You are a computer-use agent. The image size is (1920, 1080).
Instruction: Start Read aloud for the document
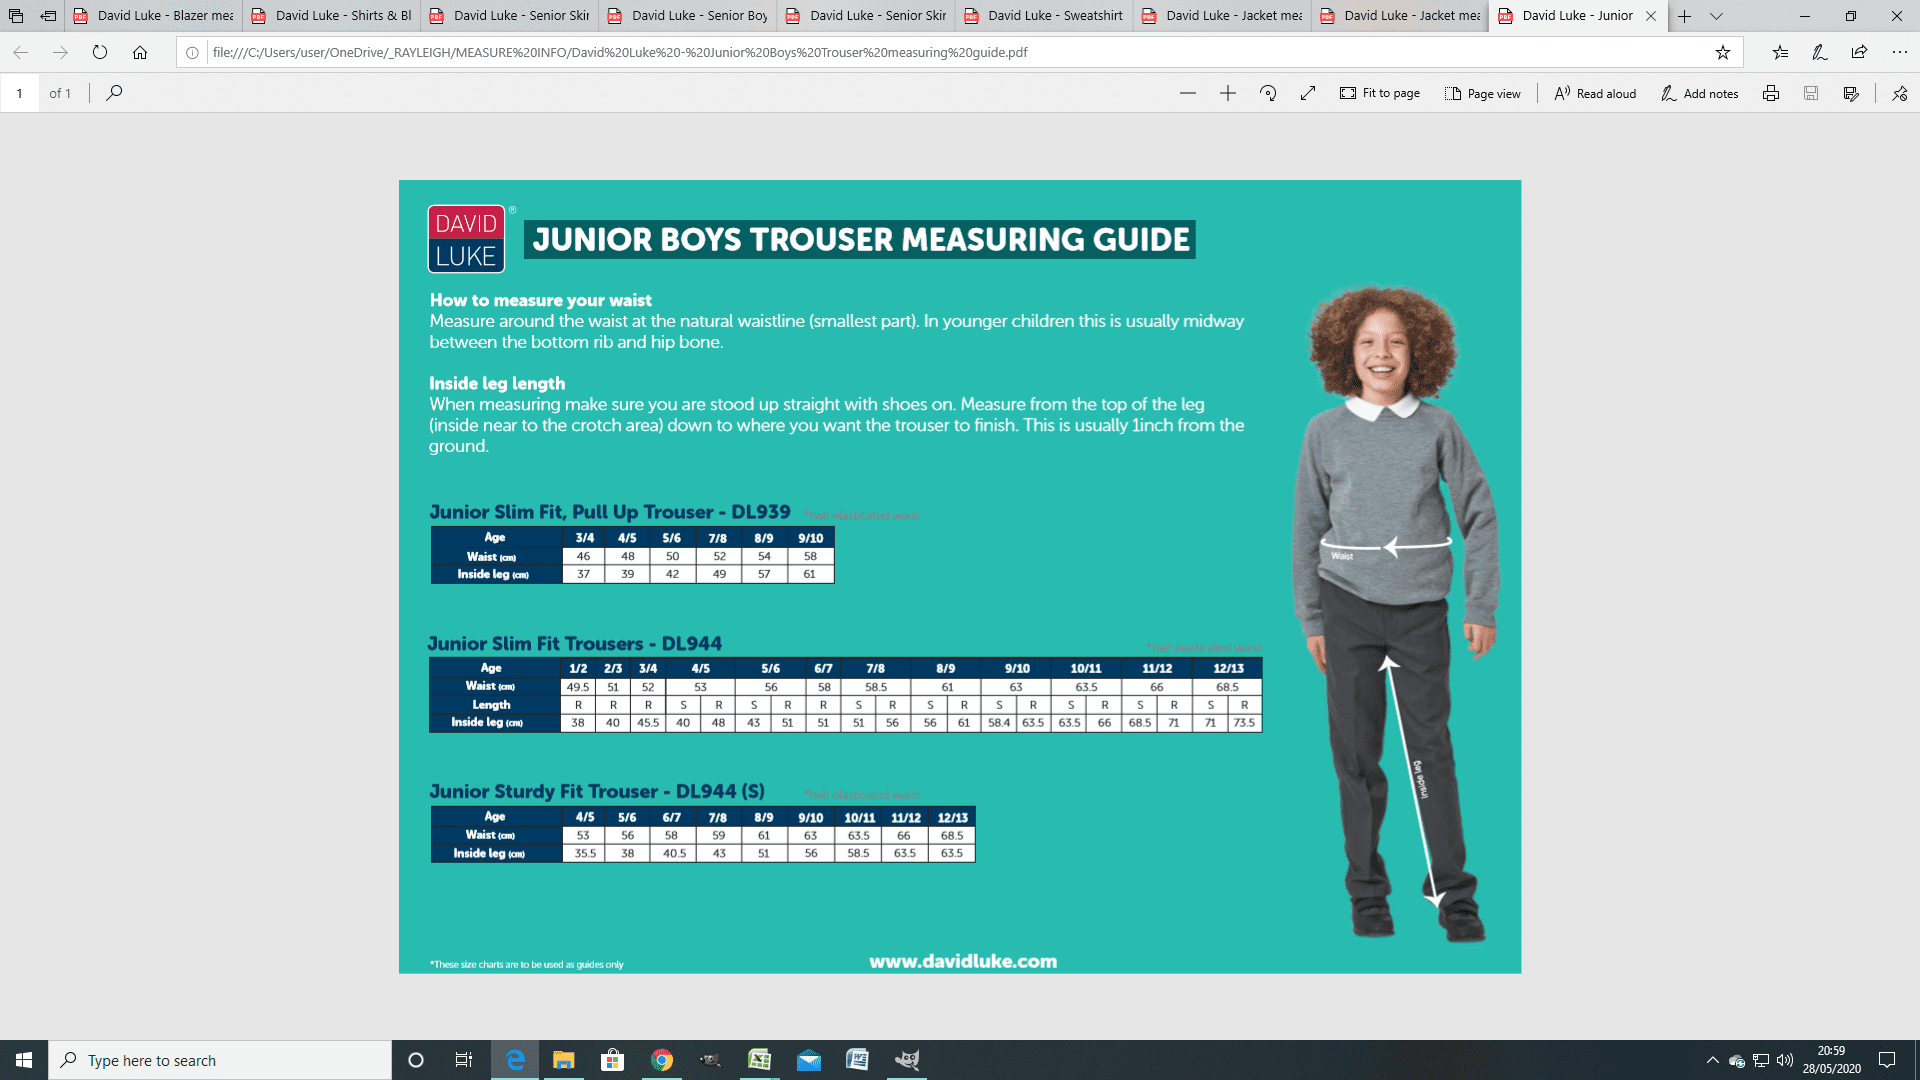[x=1593, y=93]
